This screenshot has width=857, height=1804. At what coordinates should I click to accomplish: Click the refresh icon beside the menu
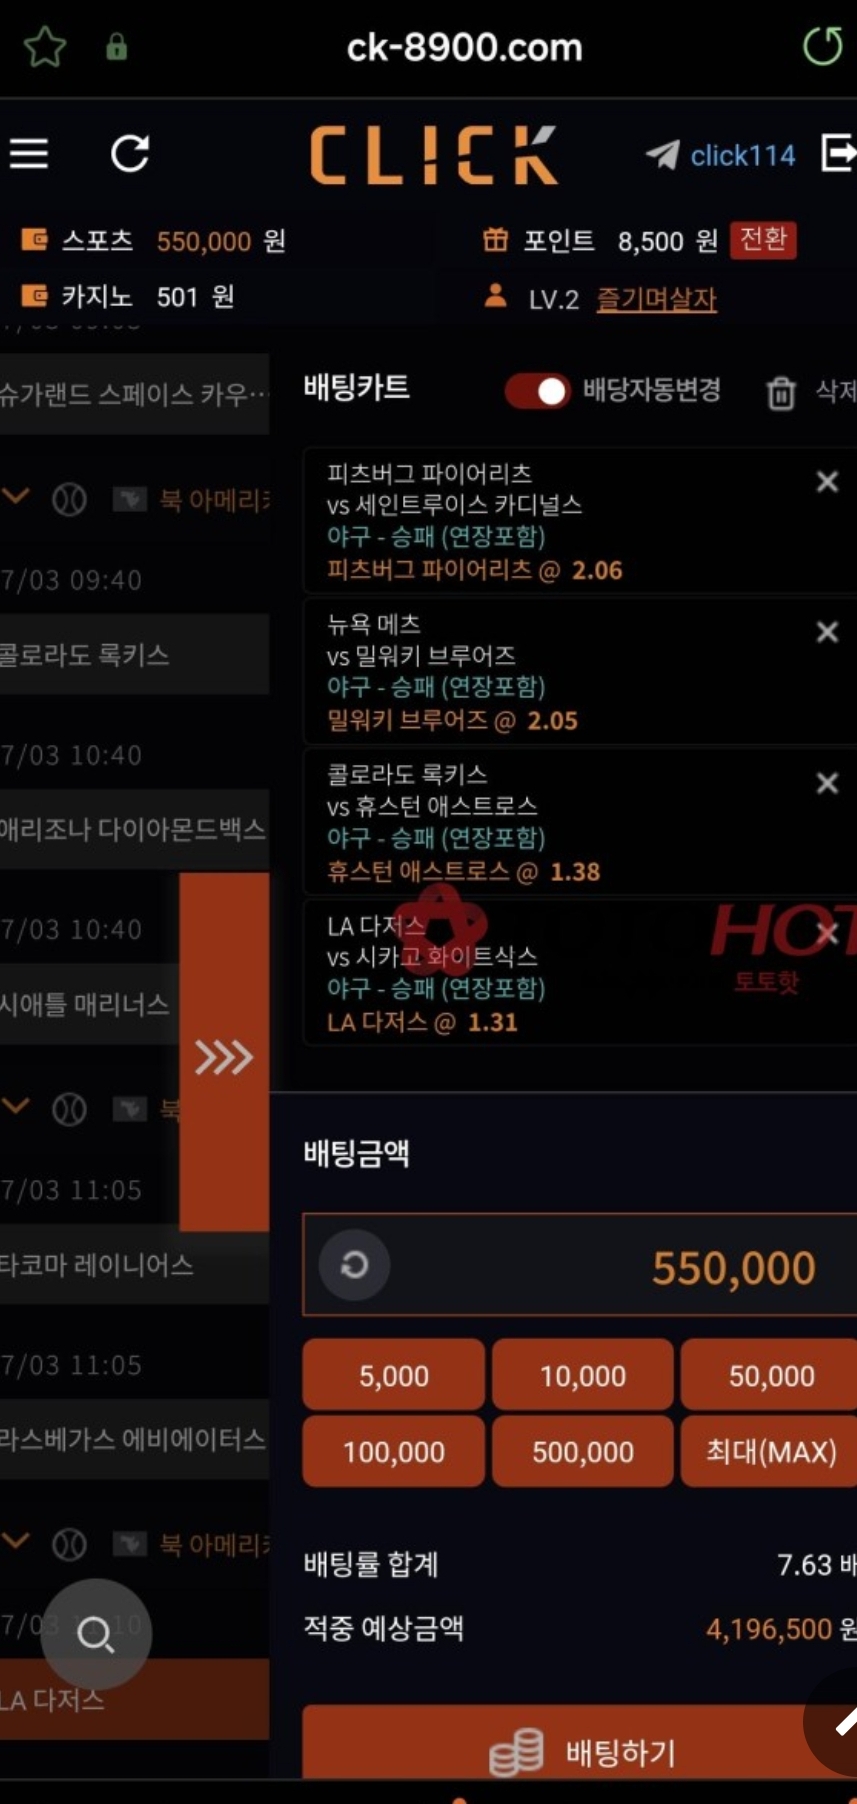click(130, 153)
